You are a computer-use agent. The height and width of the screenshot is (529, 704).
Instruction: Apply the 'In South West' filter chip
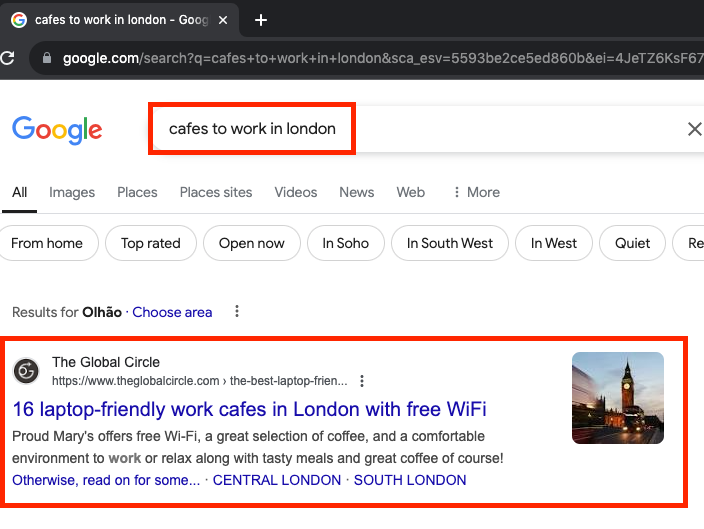pyautogui.click(x=450, y=243)
